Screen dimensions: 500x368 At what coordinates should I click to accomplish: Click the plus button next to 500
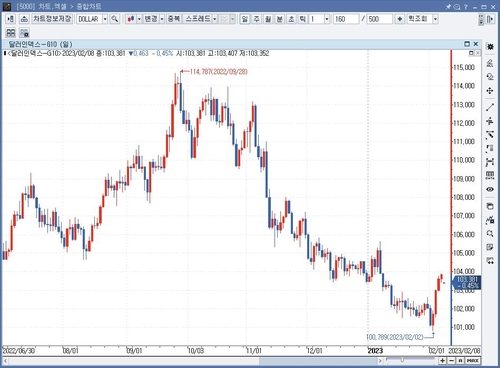[x=399, y=19]
